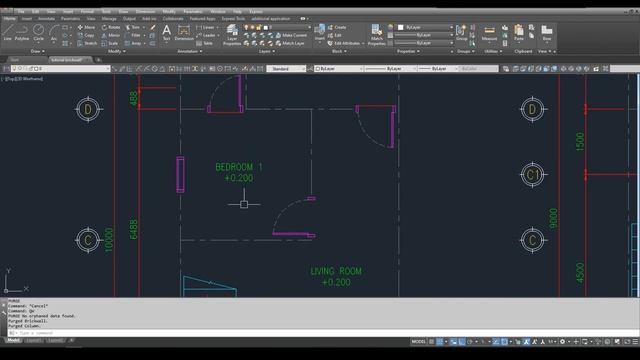Click the BEDROOM 1 label in the drawing

tap(239, 167)
